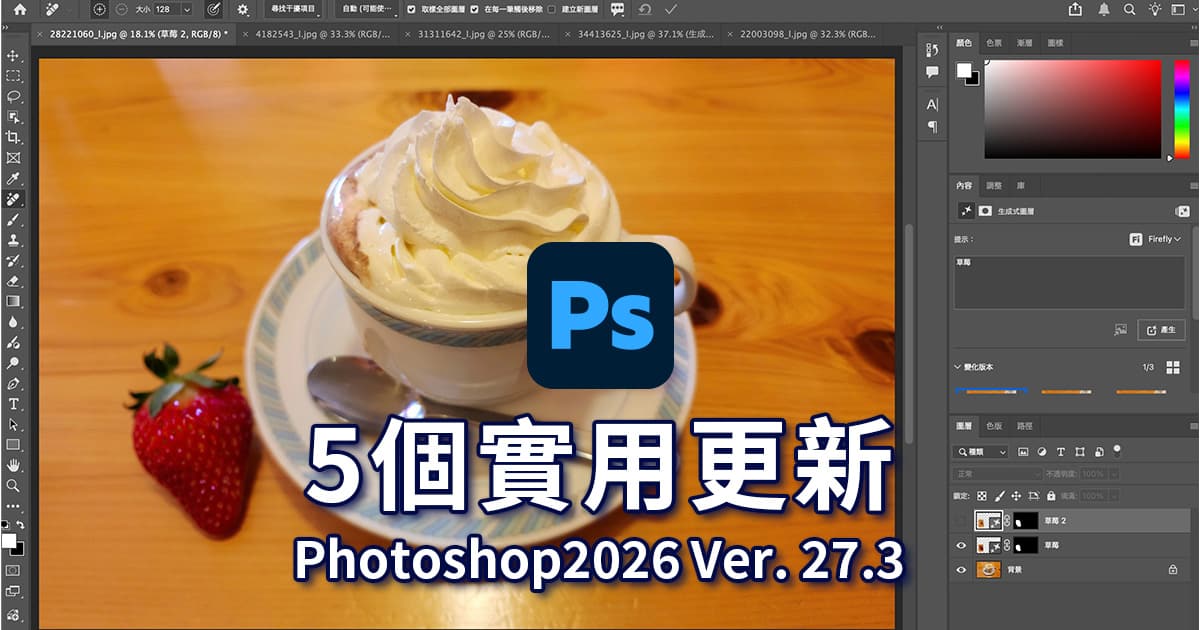Switch to the 色版 panel tab
Screen dimensions: 1200x630
tap(992, 425)
